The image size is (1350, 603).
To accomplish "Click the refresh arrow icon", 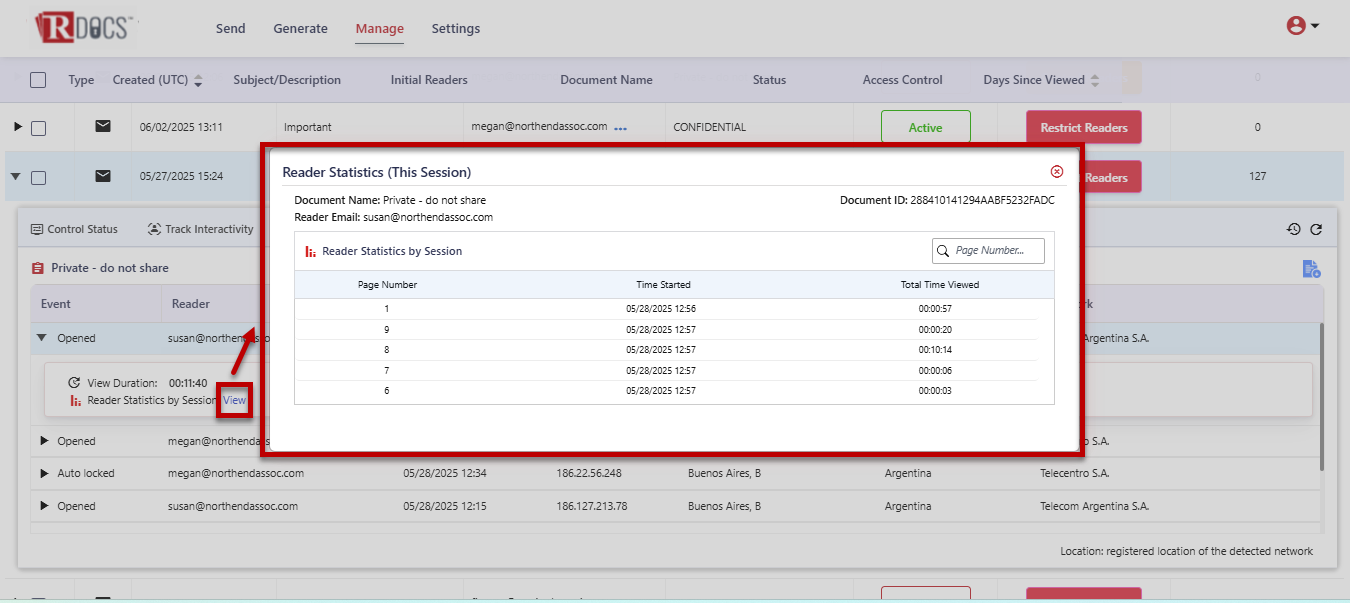I will coord(1316,229).
